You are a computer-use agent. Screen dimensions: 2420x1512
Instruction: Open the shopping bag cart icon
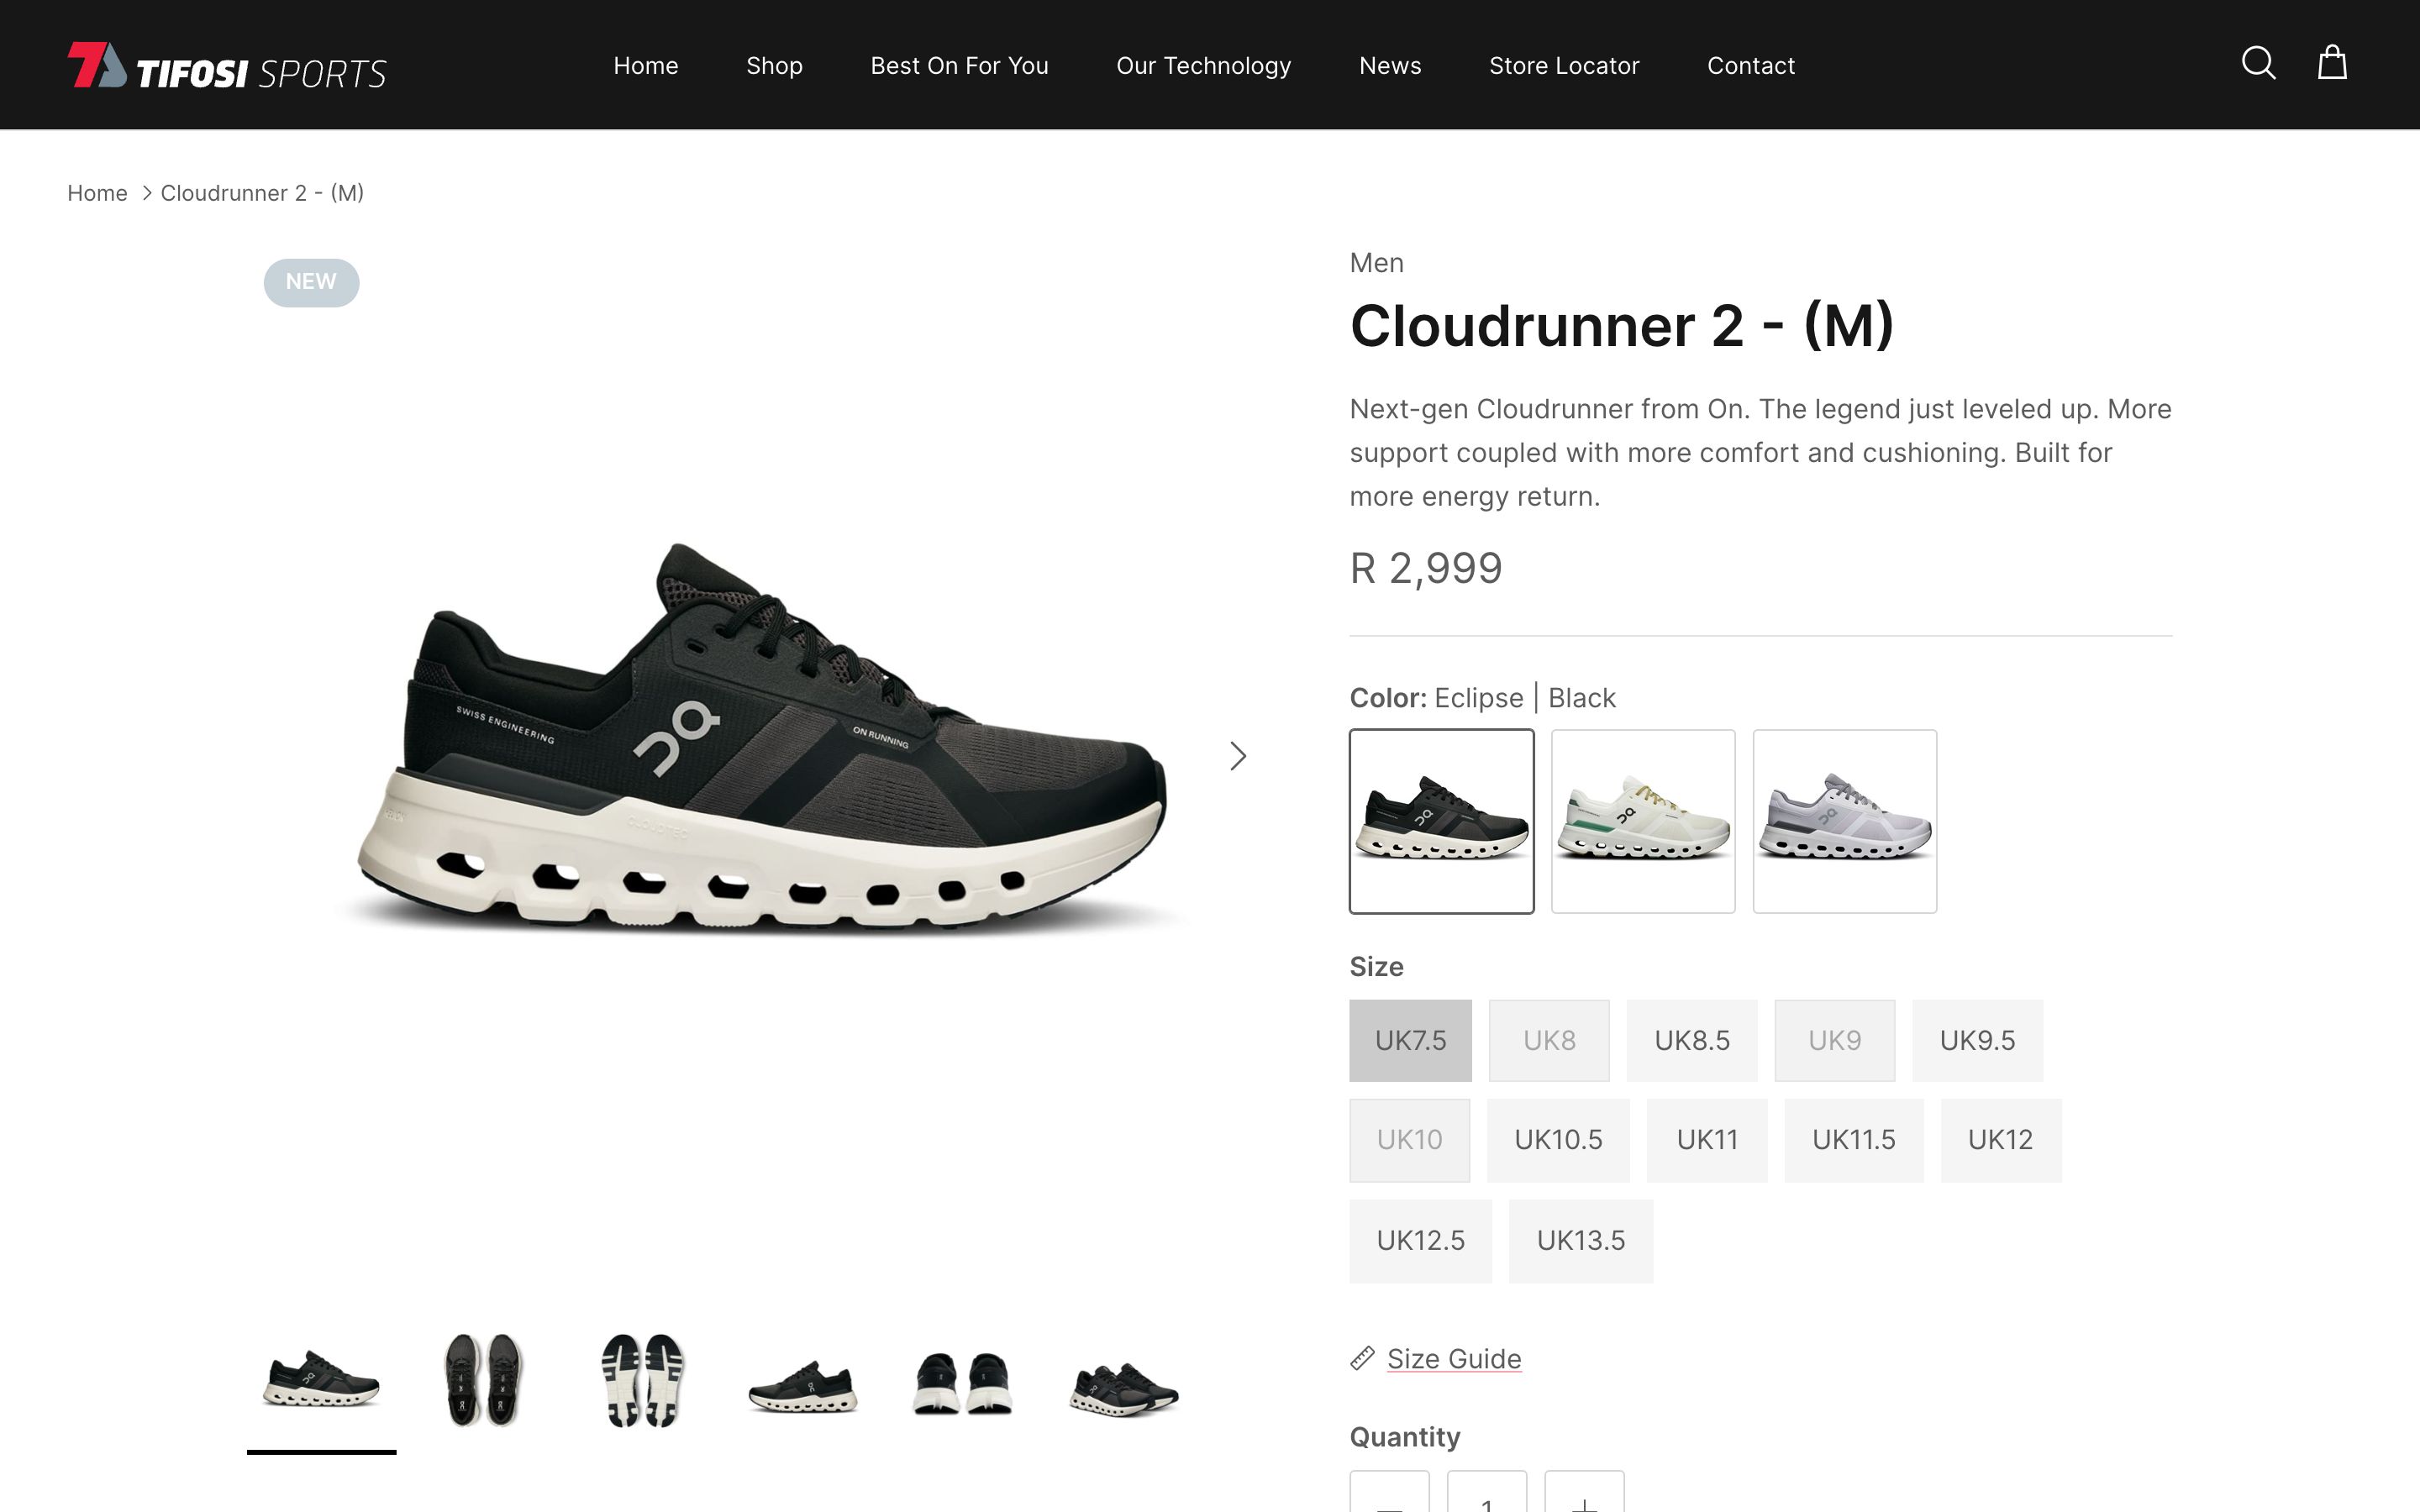click(x=2332, y=62)
